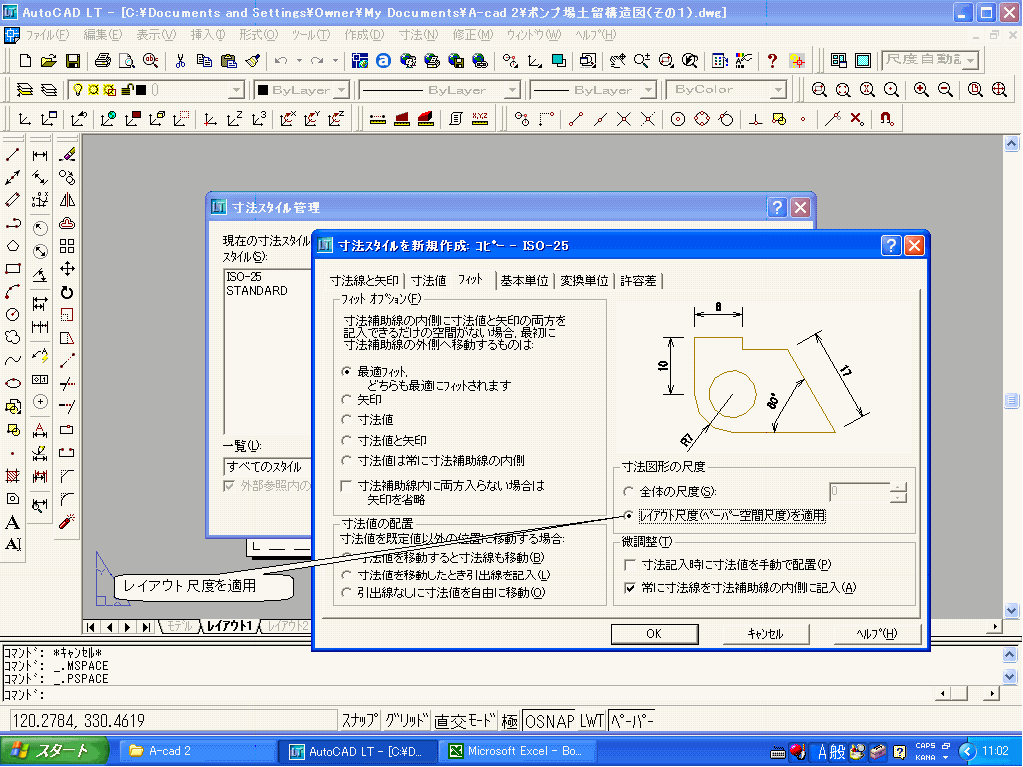Open the 寸法(N) menu
The image size is (1023, 767).
coord(418,35)
